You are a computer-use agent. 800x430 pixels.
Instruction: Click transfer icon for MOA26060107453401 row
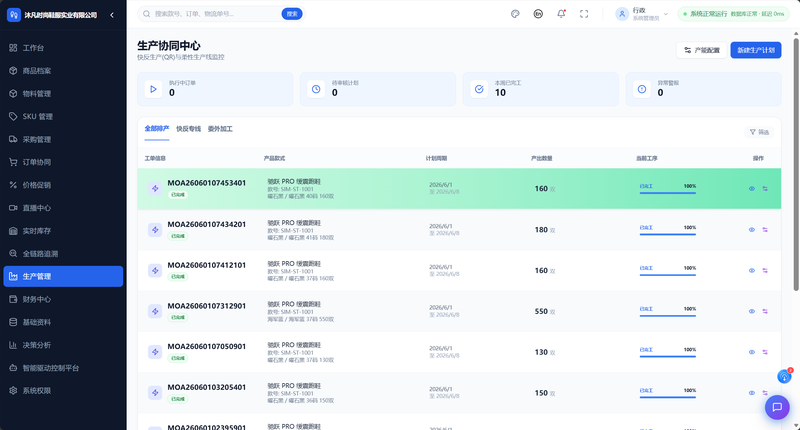765,189
